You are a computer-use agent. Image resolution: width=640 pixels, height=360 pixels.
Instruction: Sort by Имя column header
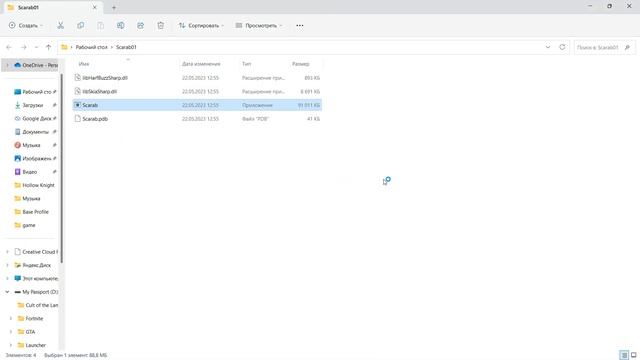click(x=84, y=64)
